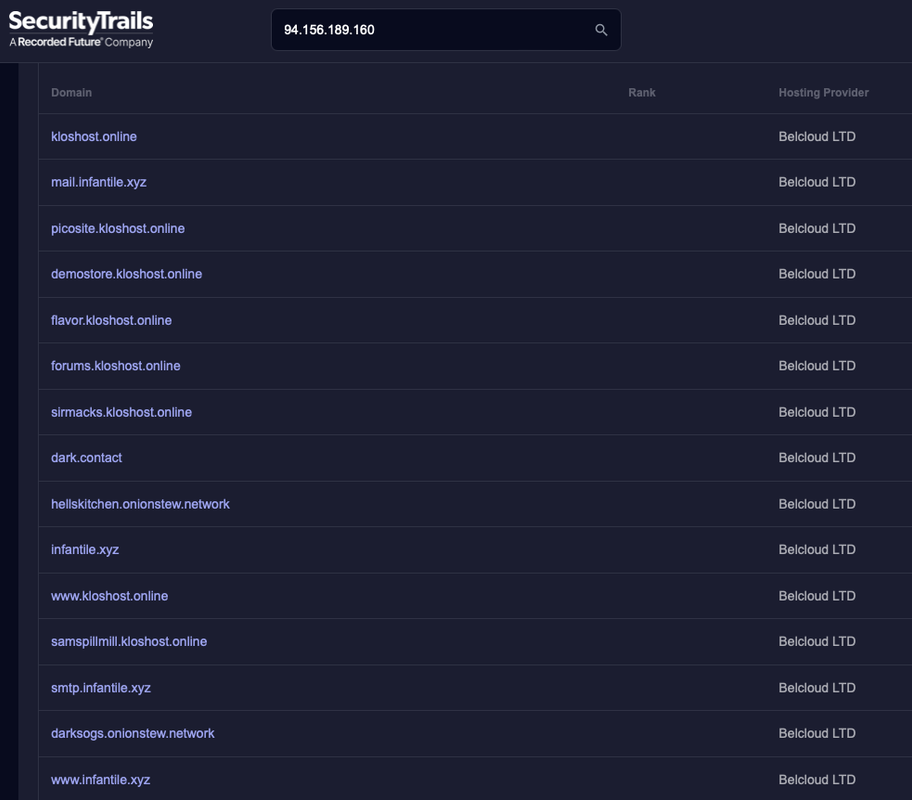Open the infantile.xyz domain link
Screen dimensions: 912x800
(85, 550)
